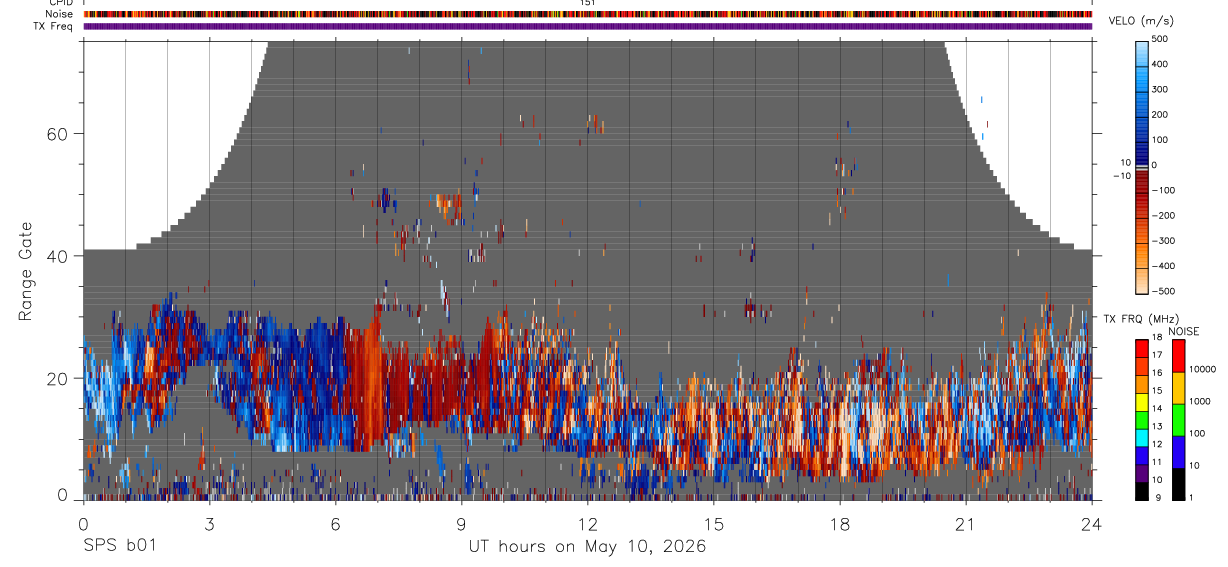Click the purple TX Freq strip above the plot
1228x567 pixels.
(x=588, y=26)
